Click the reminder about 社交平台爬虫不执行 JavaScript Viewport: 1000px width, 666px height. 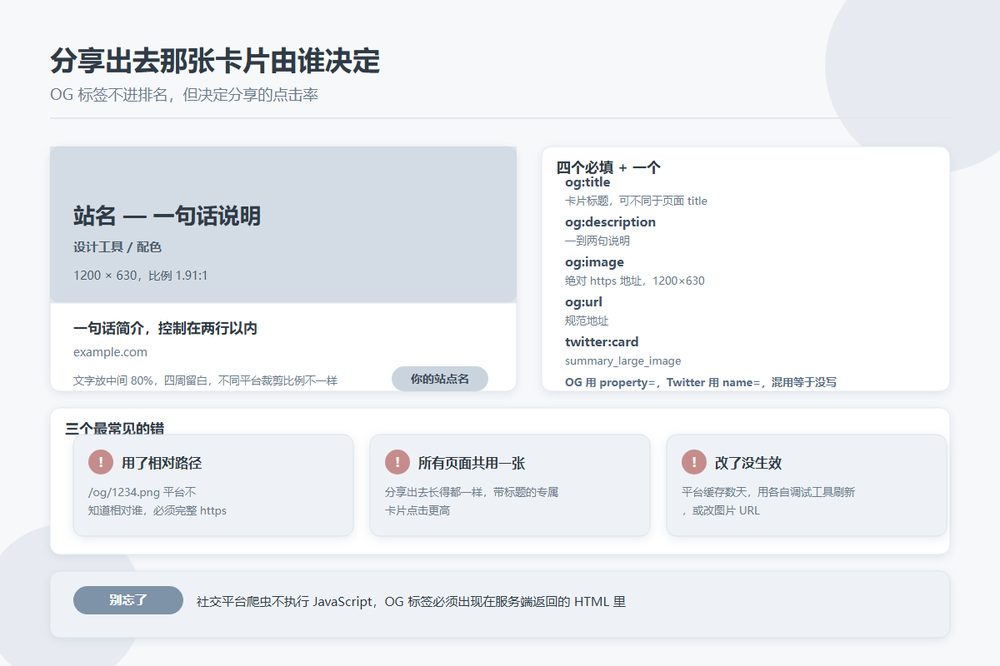(411, 601)
